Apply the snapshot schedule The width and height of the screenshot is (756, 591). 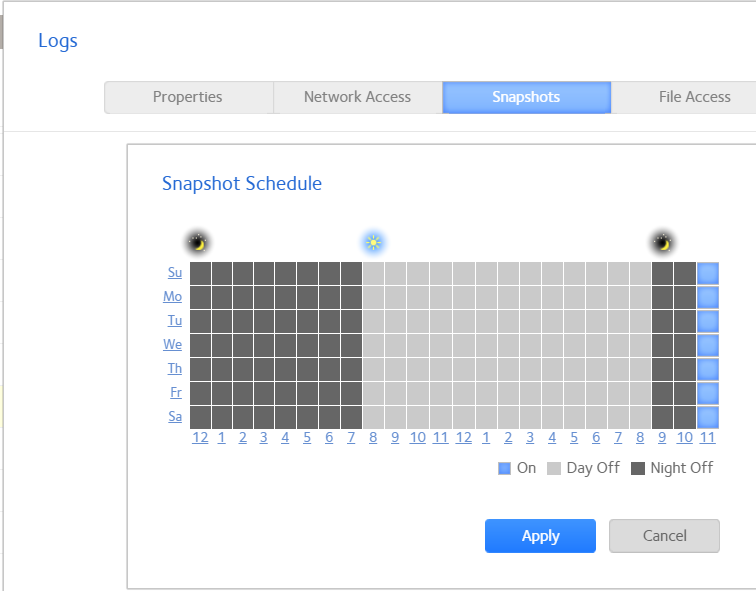coord(540,536)
